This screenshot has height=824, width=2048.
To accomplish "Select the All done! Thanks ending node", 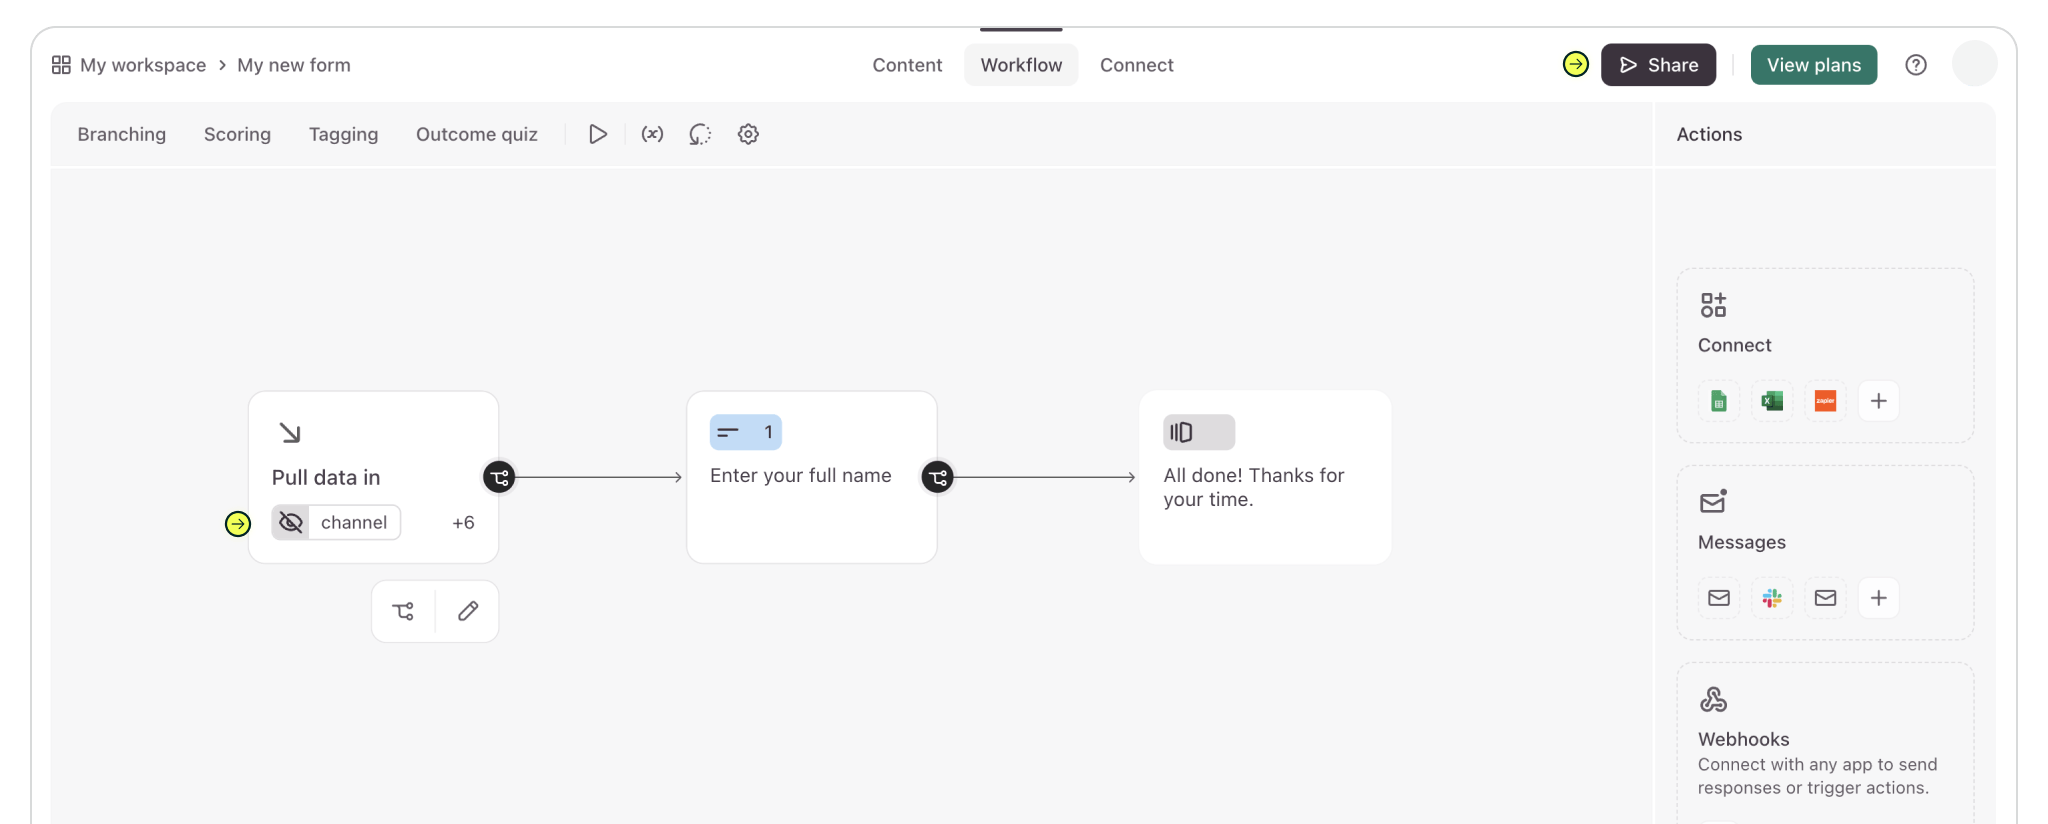I will (x=1265, y=477).
